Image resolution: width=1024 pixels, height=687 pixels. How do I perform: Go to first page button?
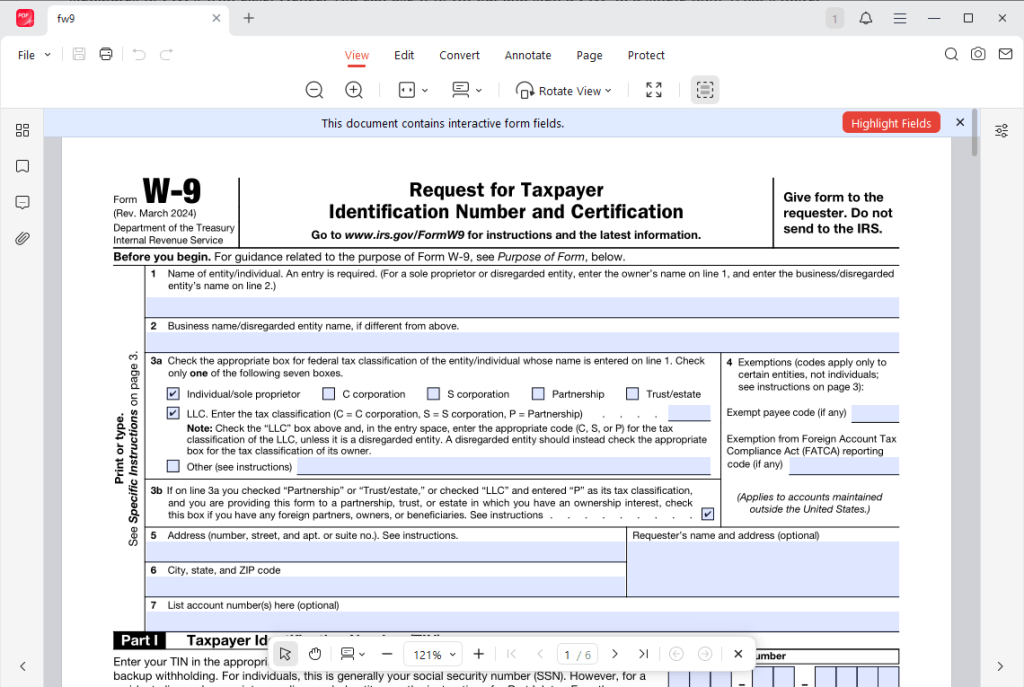click(511, 654)
